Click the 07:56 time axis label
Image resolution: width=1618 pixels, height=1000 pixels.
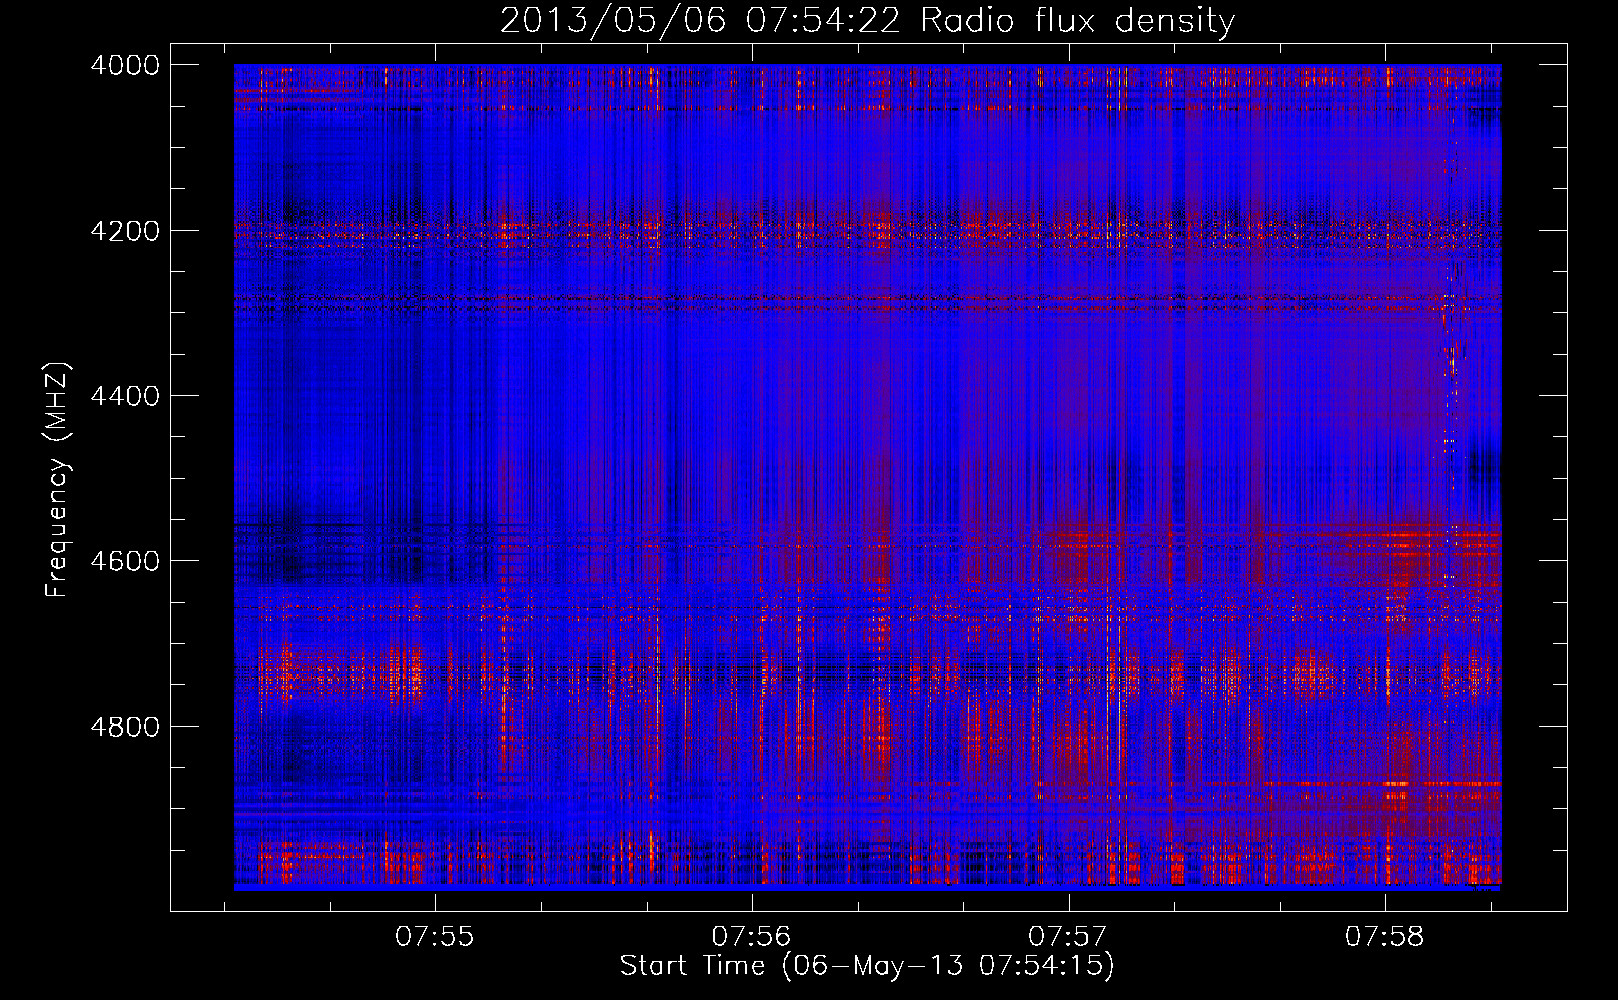pyautogui.click(x=751, y=937)
